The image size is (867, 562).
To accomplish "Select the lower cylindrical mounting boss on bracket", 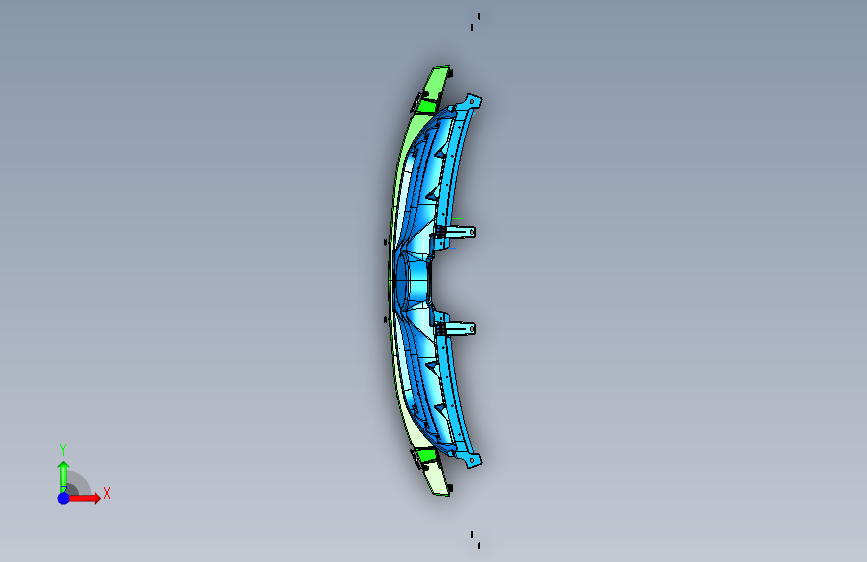I will pyautogui.click(x=461, y=329).
